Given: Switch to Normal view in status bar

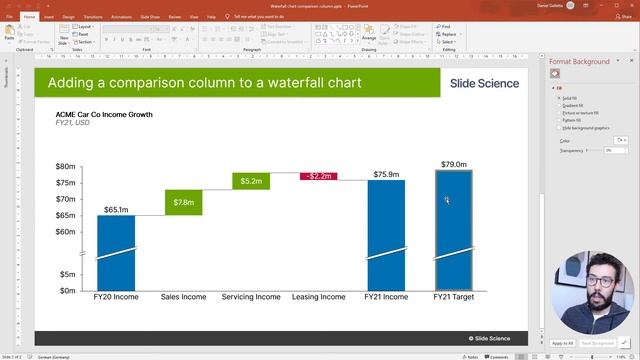Looking at the screenshot, I should coord(521,357).
